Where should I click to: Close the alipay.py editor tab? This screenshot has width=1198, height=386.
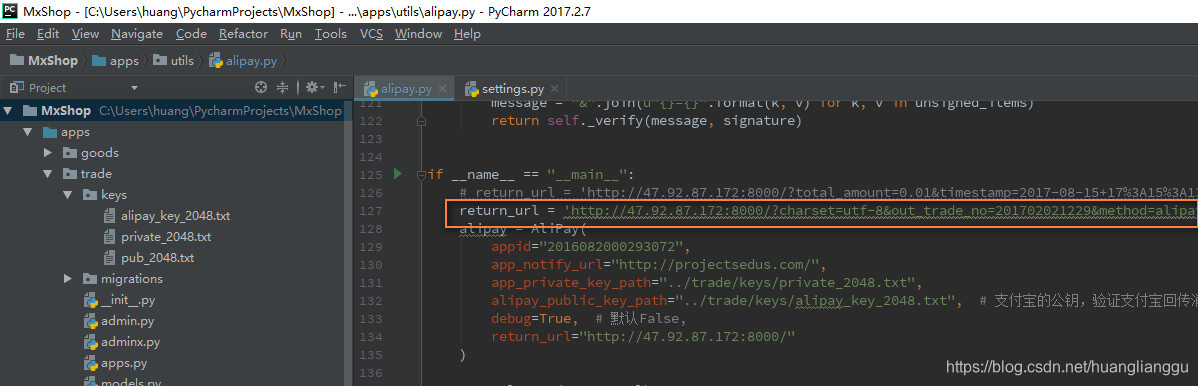pyautogui.click(x=442, y=89)
